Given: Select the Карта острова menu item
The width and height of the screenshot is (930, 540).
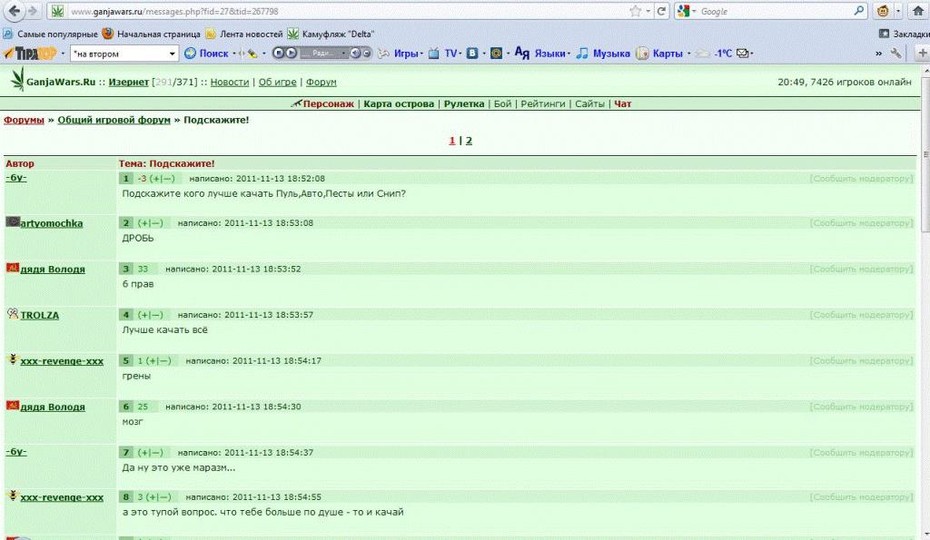Looking at the screenshot, I should tap(399, 104).
